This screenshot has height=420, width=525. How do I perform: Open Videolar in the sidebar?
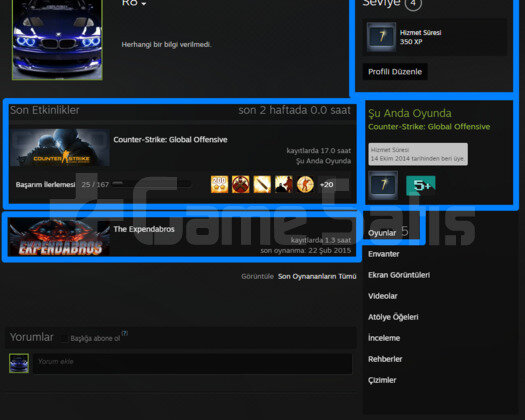pos(383,296)
